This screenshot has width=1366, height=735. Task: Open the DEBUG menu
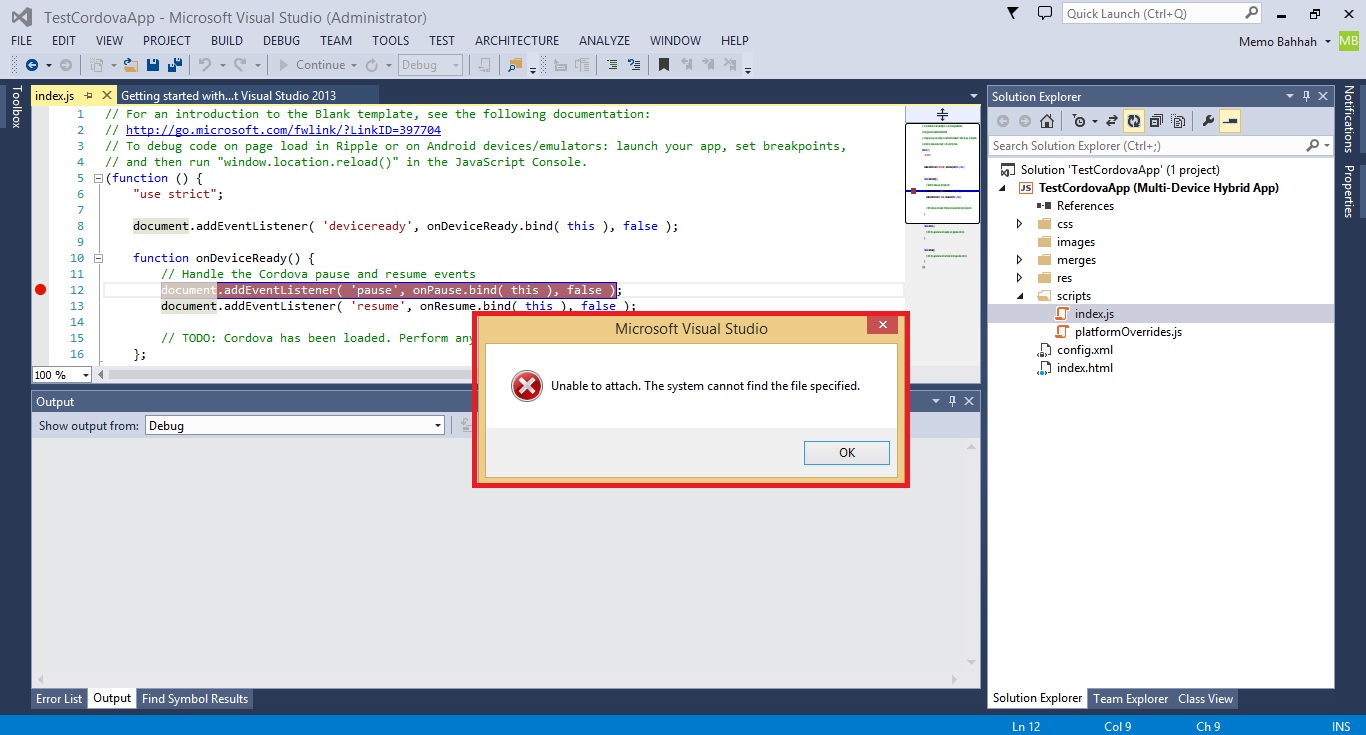(x=281, y=41)
